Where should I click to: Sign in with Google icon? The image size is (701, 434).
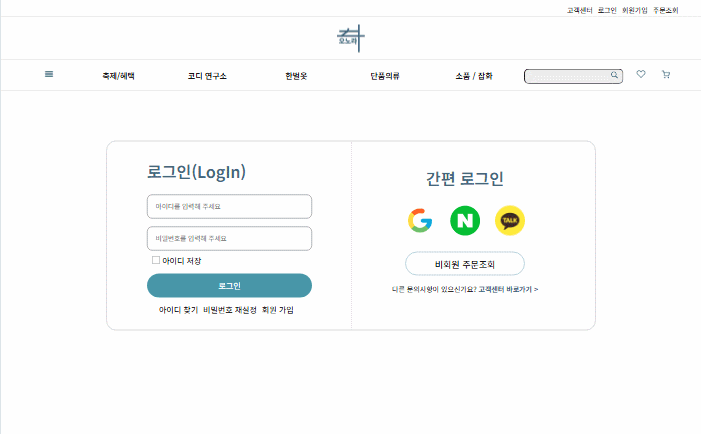pyautogui.click(x=420, y=220)
